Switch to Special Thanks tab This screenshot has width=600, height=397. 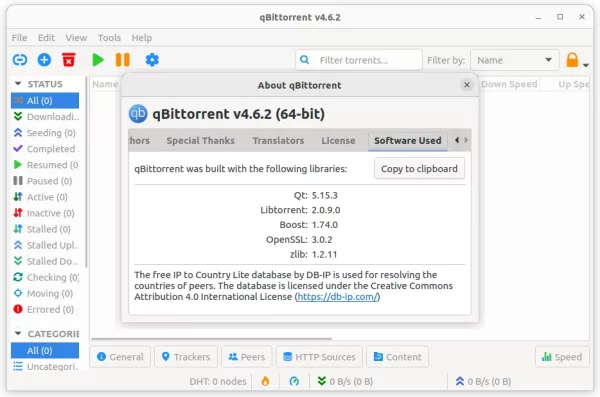(201, 141)
